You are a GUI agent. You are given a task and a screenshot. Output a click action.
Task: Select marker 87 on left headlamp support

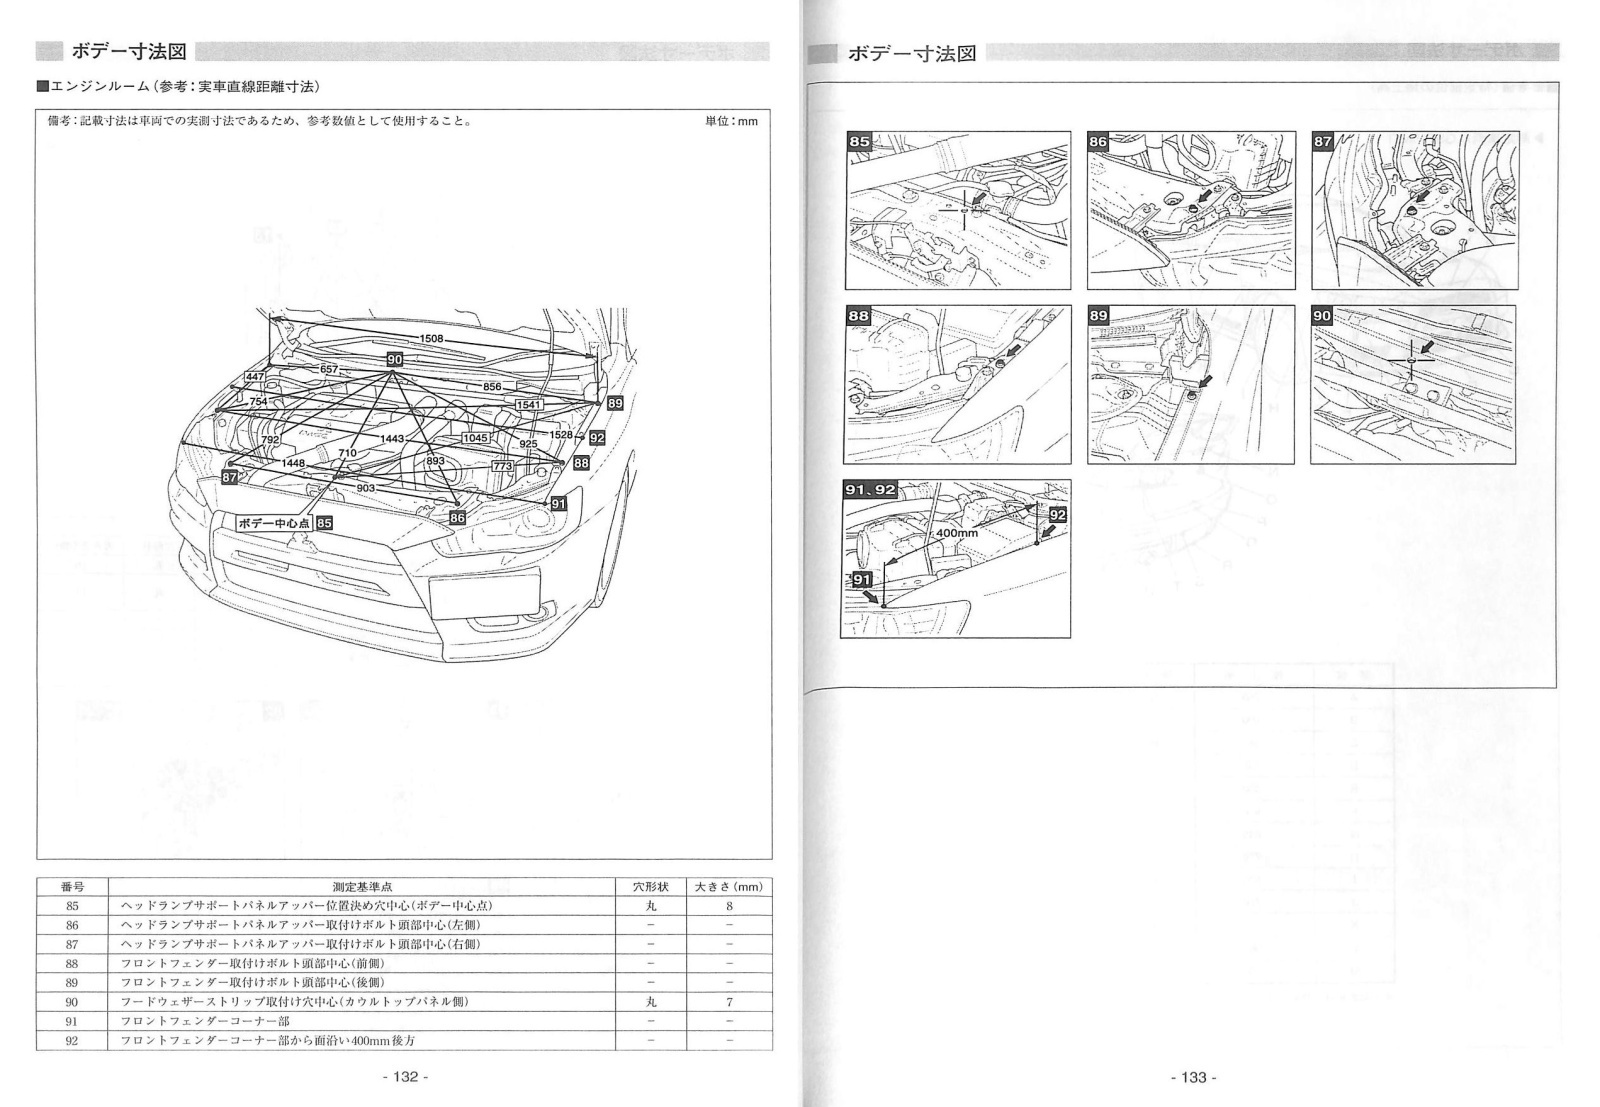pos(230,478)
